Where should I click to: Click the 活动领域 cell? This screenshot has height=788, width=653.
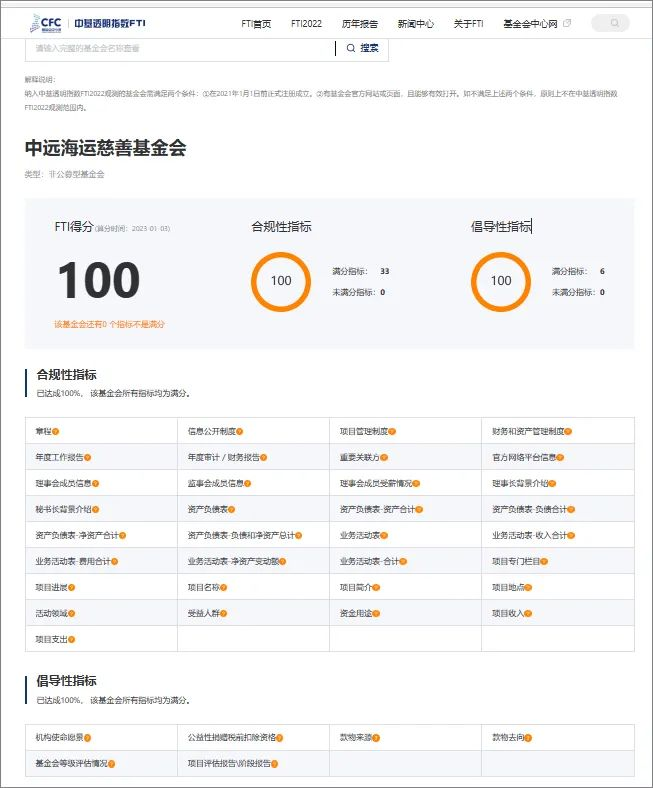(x=101, y=614)
